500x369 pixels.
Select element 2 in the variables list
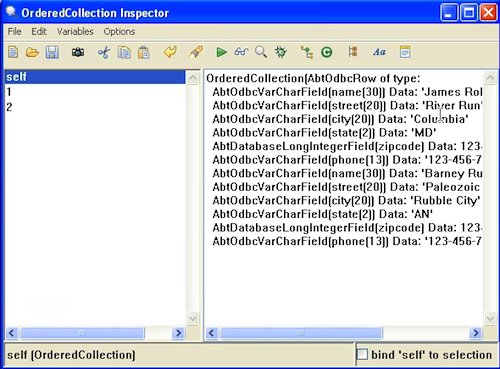[x=95, y=107]
